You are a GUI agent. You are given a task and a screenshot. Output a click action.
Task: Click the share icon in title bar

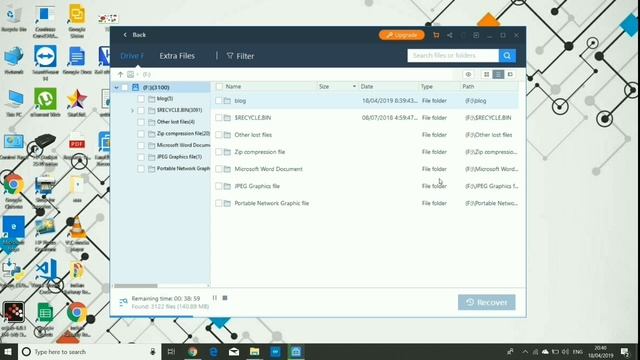(449, 36)
